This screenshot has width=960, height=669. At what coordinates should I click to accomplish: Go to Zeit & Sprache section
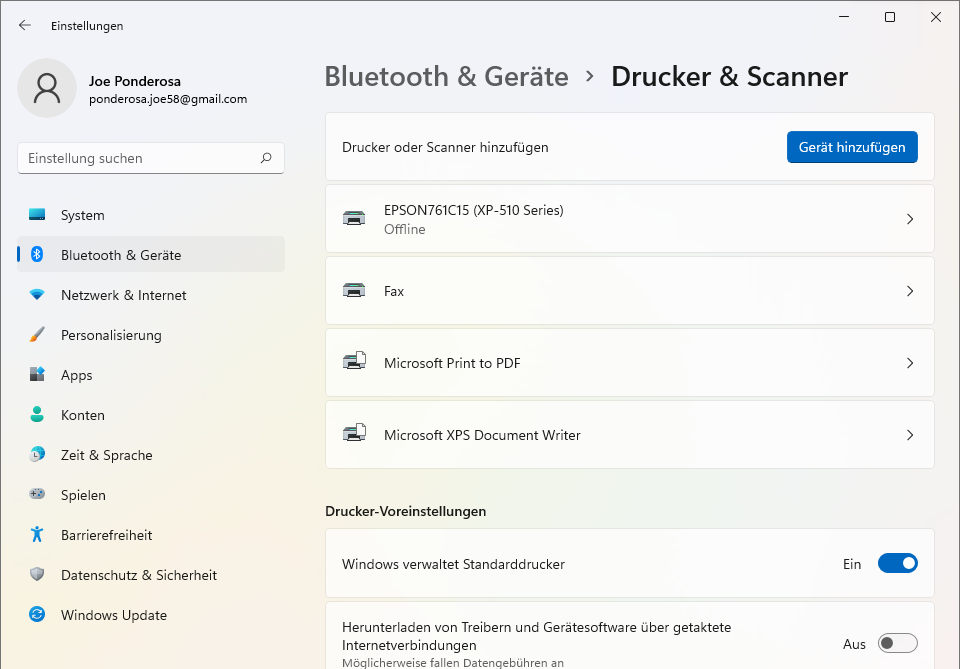tap(106, 455)
